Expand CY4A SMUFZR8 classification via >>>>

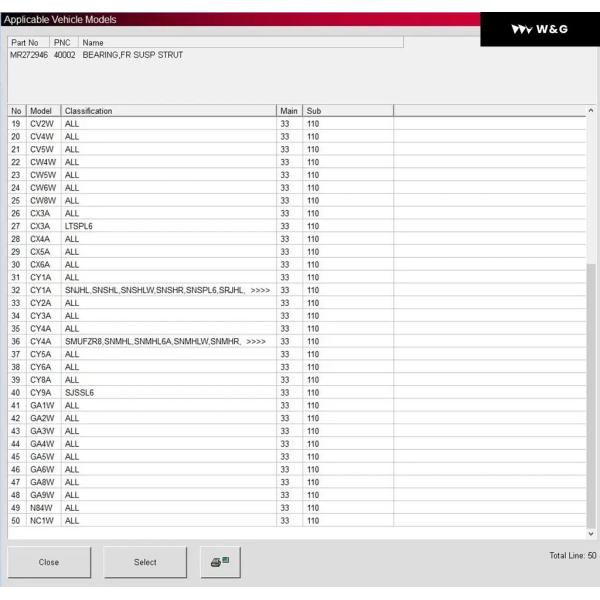point(256,341)
